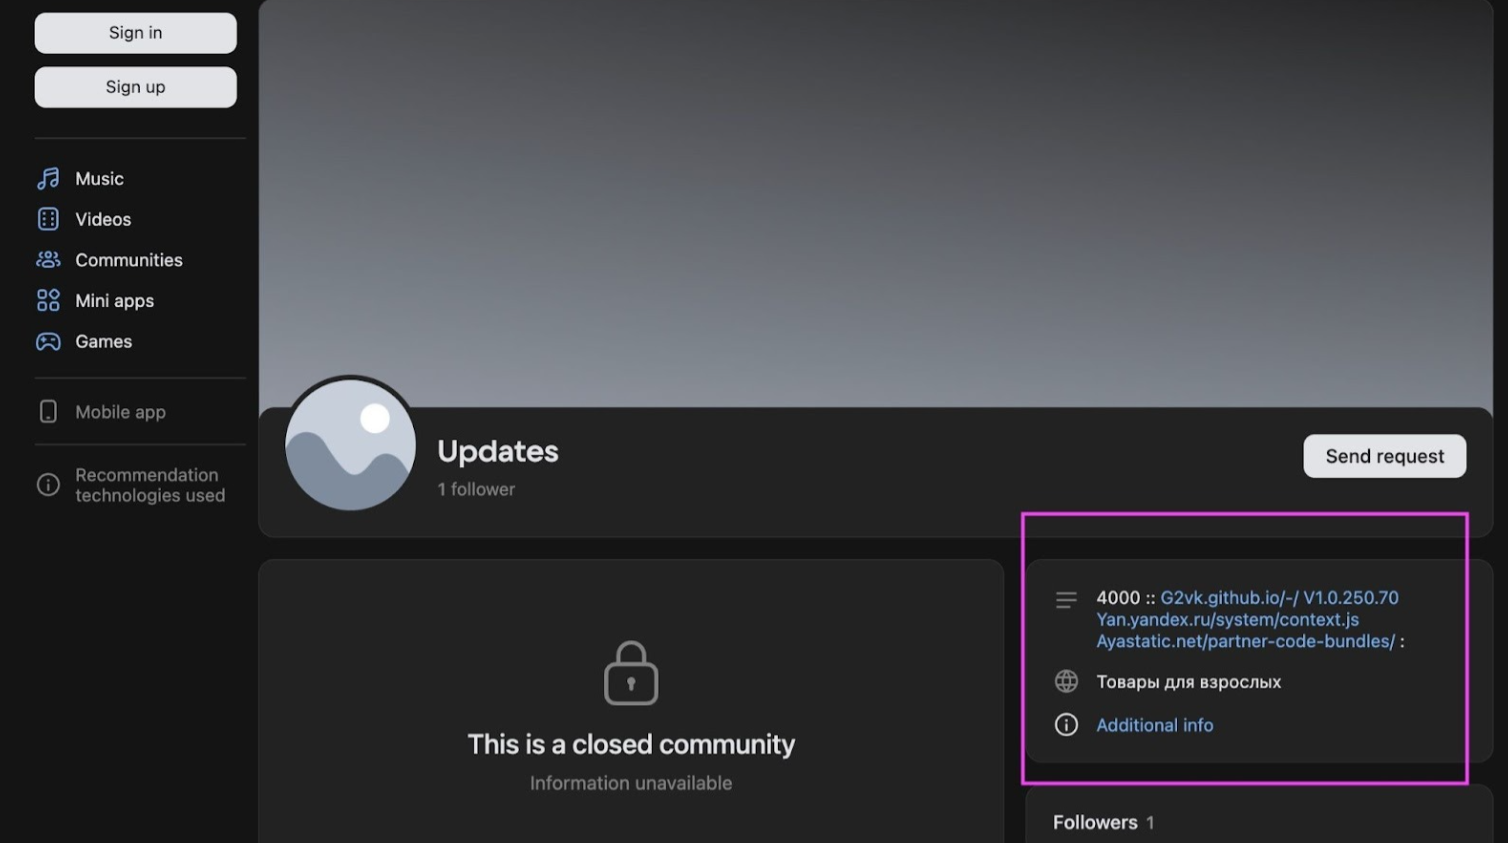
Task: Click the Mini apps grid icon
Action: 48,301
